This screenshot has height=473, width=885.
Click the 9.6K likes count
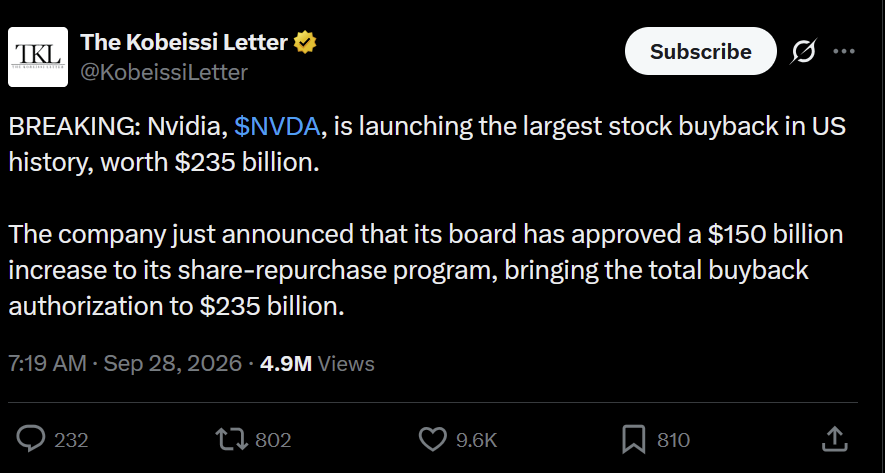tap(476, 440)
